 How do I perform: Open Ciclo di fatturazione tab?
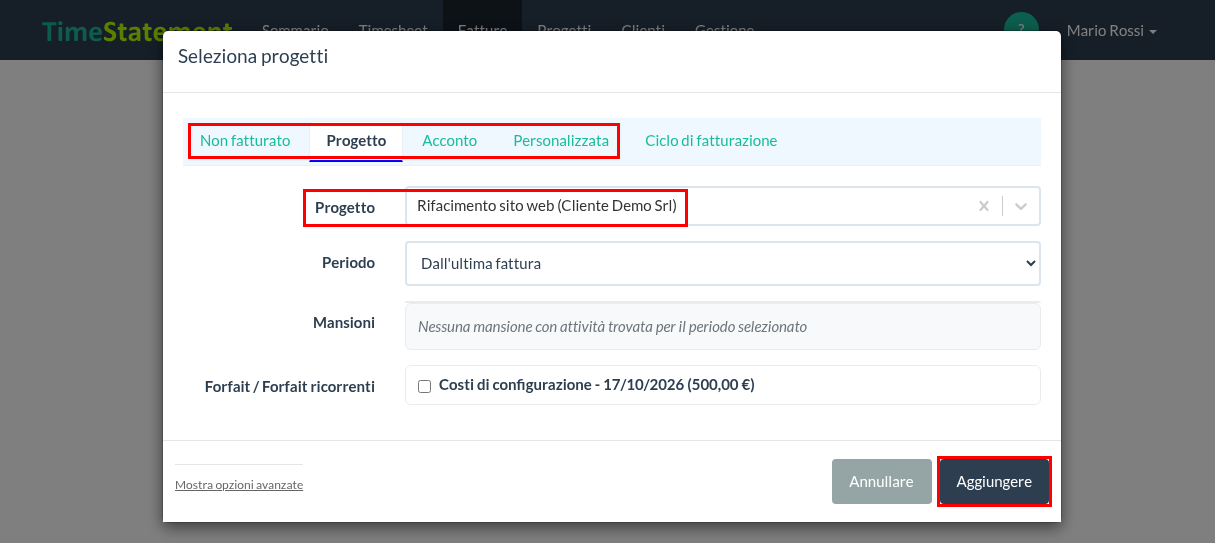point(711,141)
